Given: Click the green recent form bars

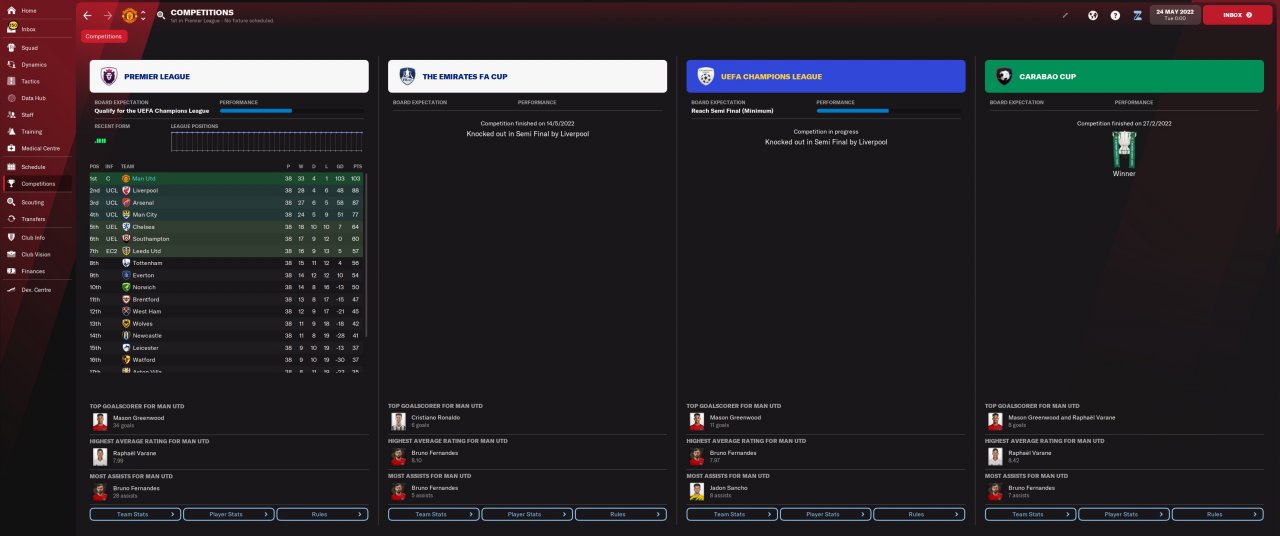Looking at the screenshot, I should pyautogui.click(x=100, y=141).
